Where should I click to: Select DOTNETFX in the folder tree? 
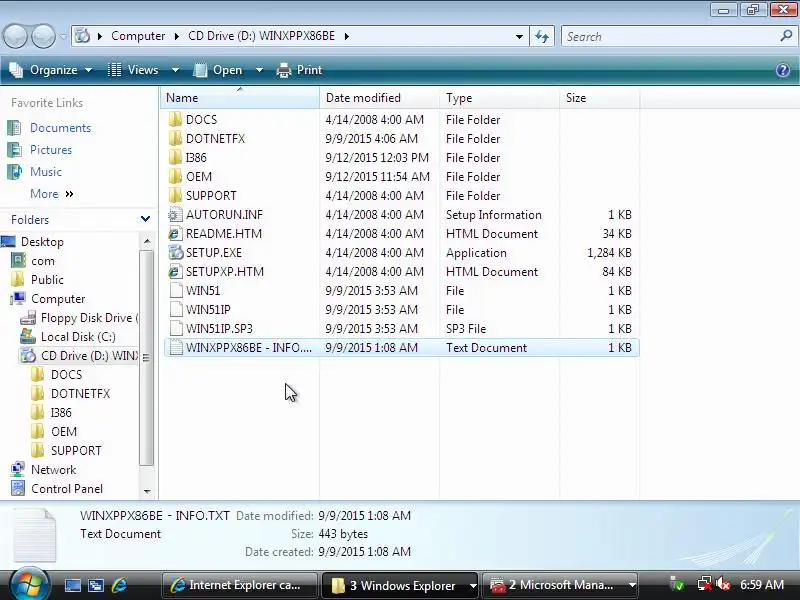(80, 393)
